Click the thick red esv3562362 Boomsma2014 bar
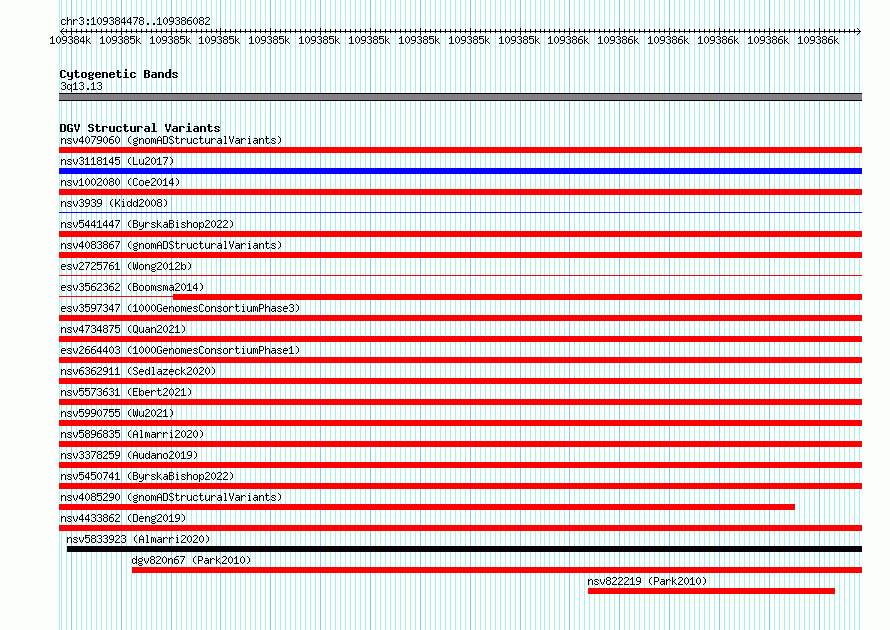The image size is (890, 630). (x=518, y=297)
